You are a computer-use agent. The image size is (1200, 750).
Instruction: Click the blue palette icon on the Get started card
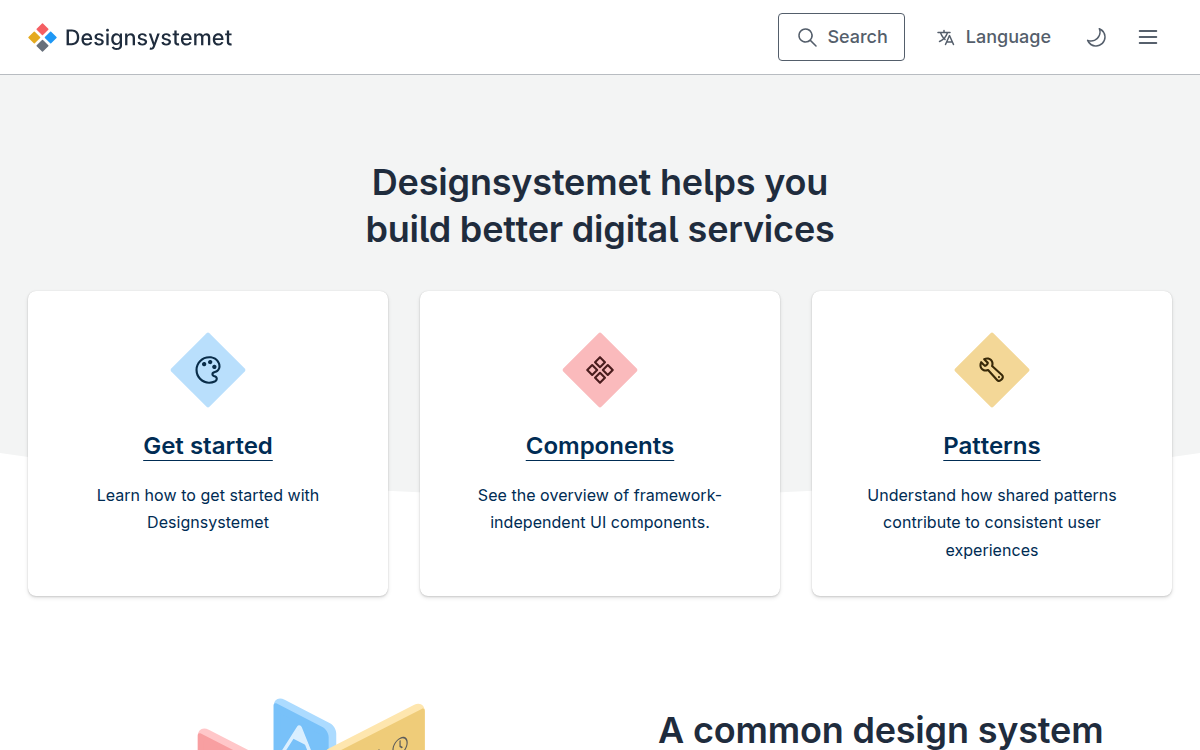click(x=208, y=370)
